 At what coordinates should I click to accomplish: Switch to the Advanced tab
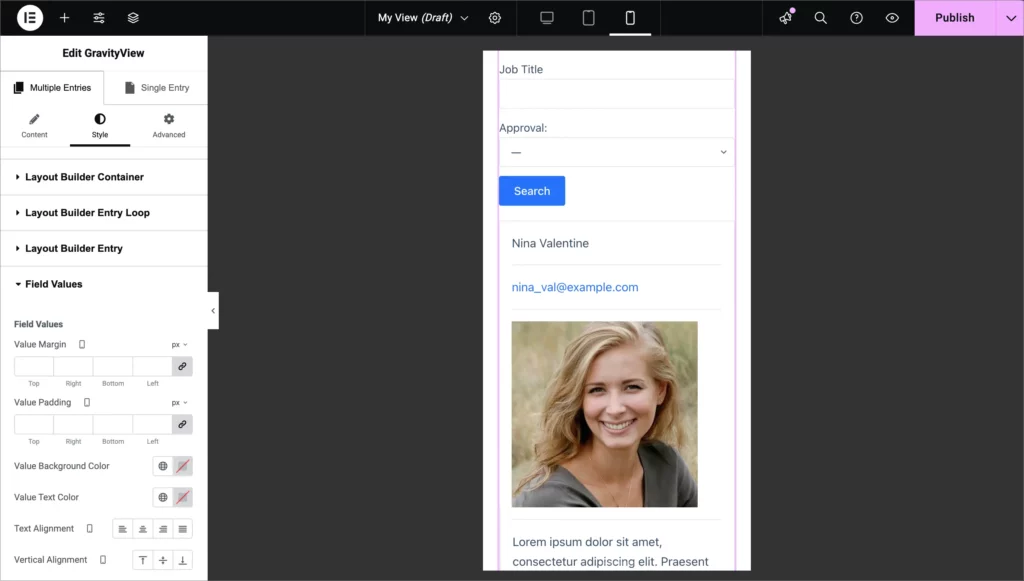[168, 125]
